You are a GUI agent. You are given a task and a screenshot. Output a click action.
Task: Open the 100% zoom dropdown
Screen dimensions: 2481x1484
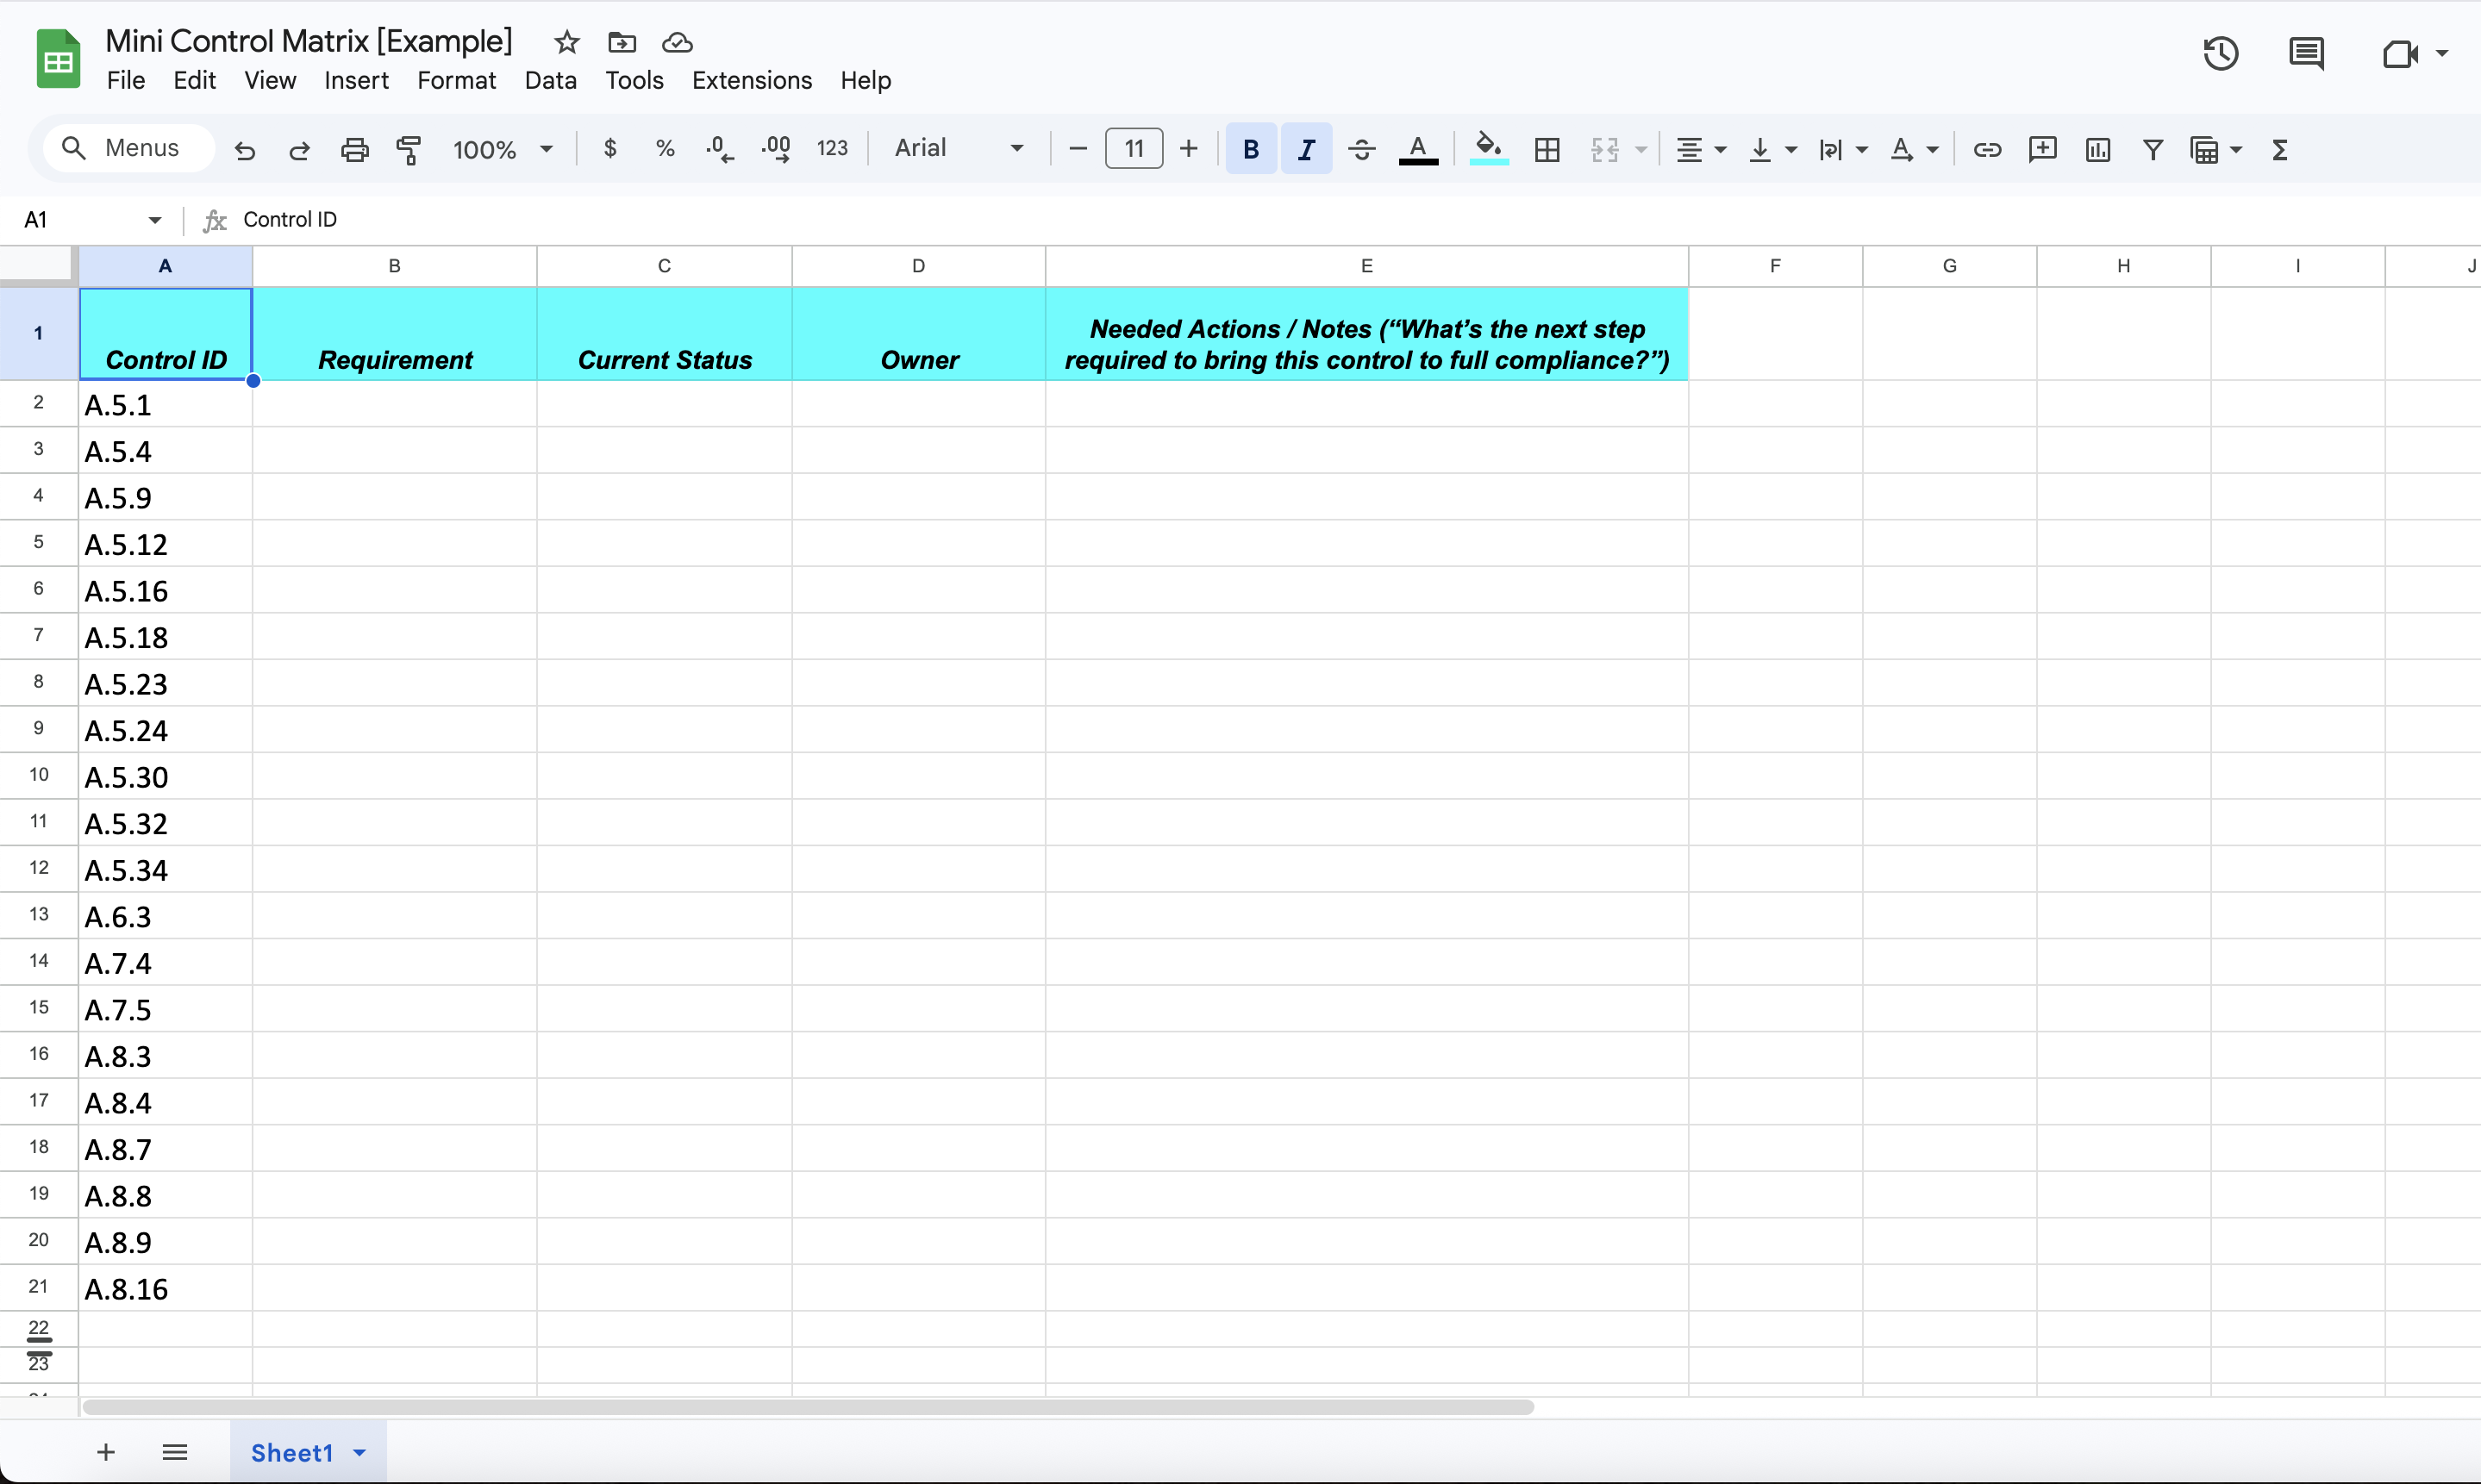point(503,150)
